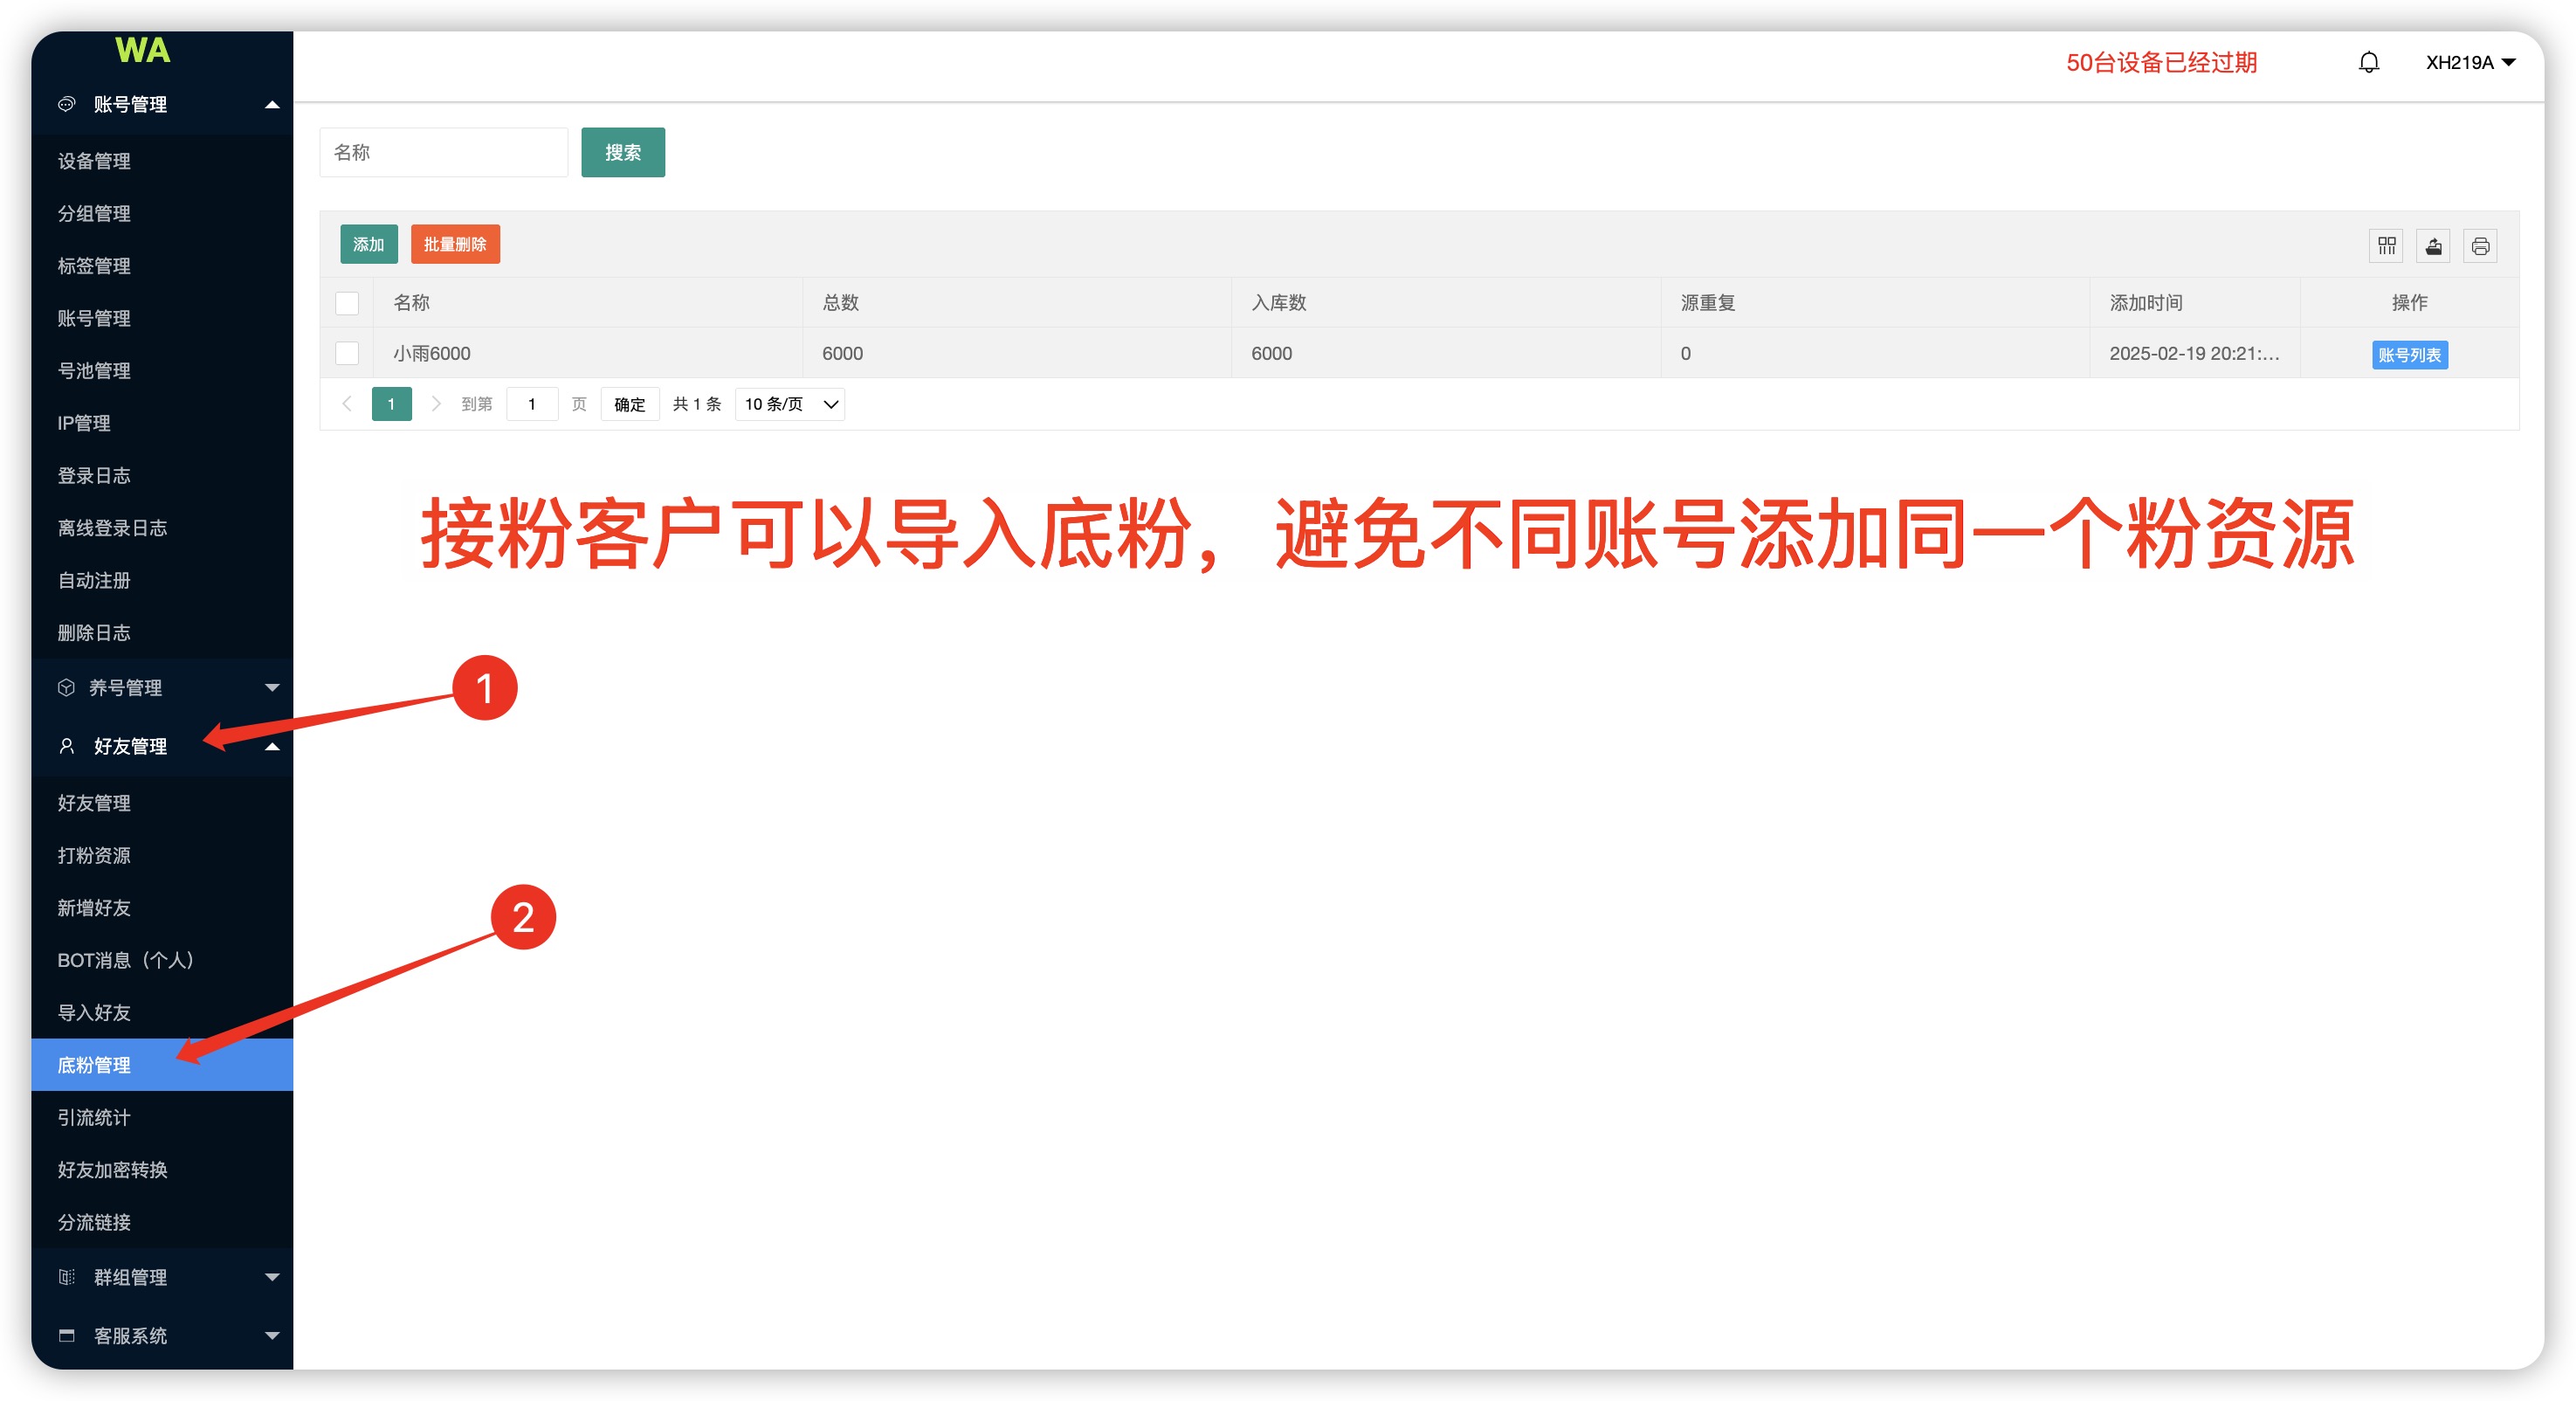Click the 客服系统 sidebar icon
The width and height of the screenshot is (2576, 1401).
(x=67, y=1335)
